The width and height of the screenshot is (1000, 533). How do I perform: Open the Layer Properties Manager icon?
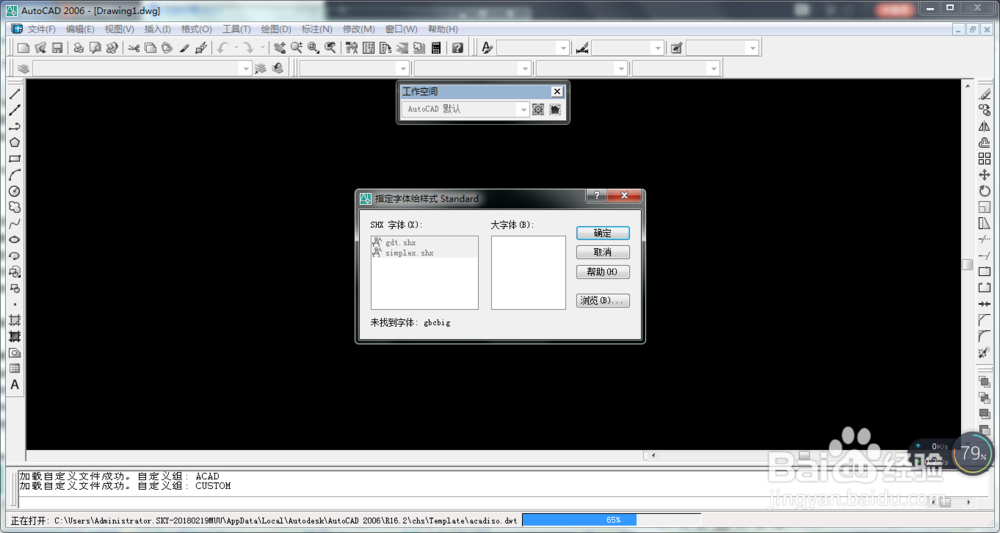pyautogui.click(x=24, y=68)
